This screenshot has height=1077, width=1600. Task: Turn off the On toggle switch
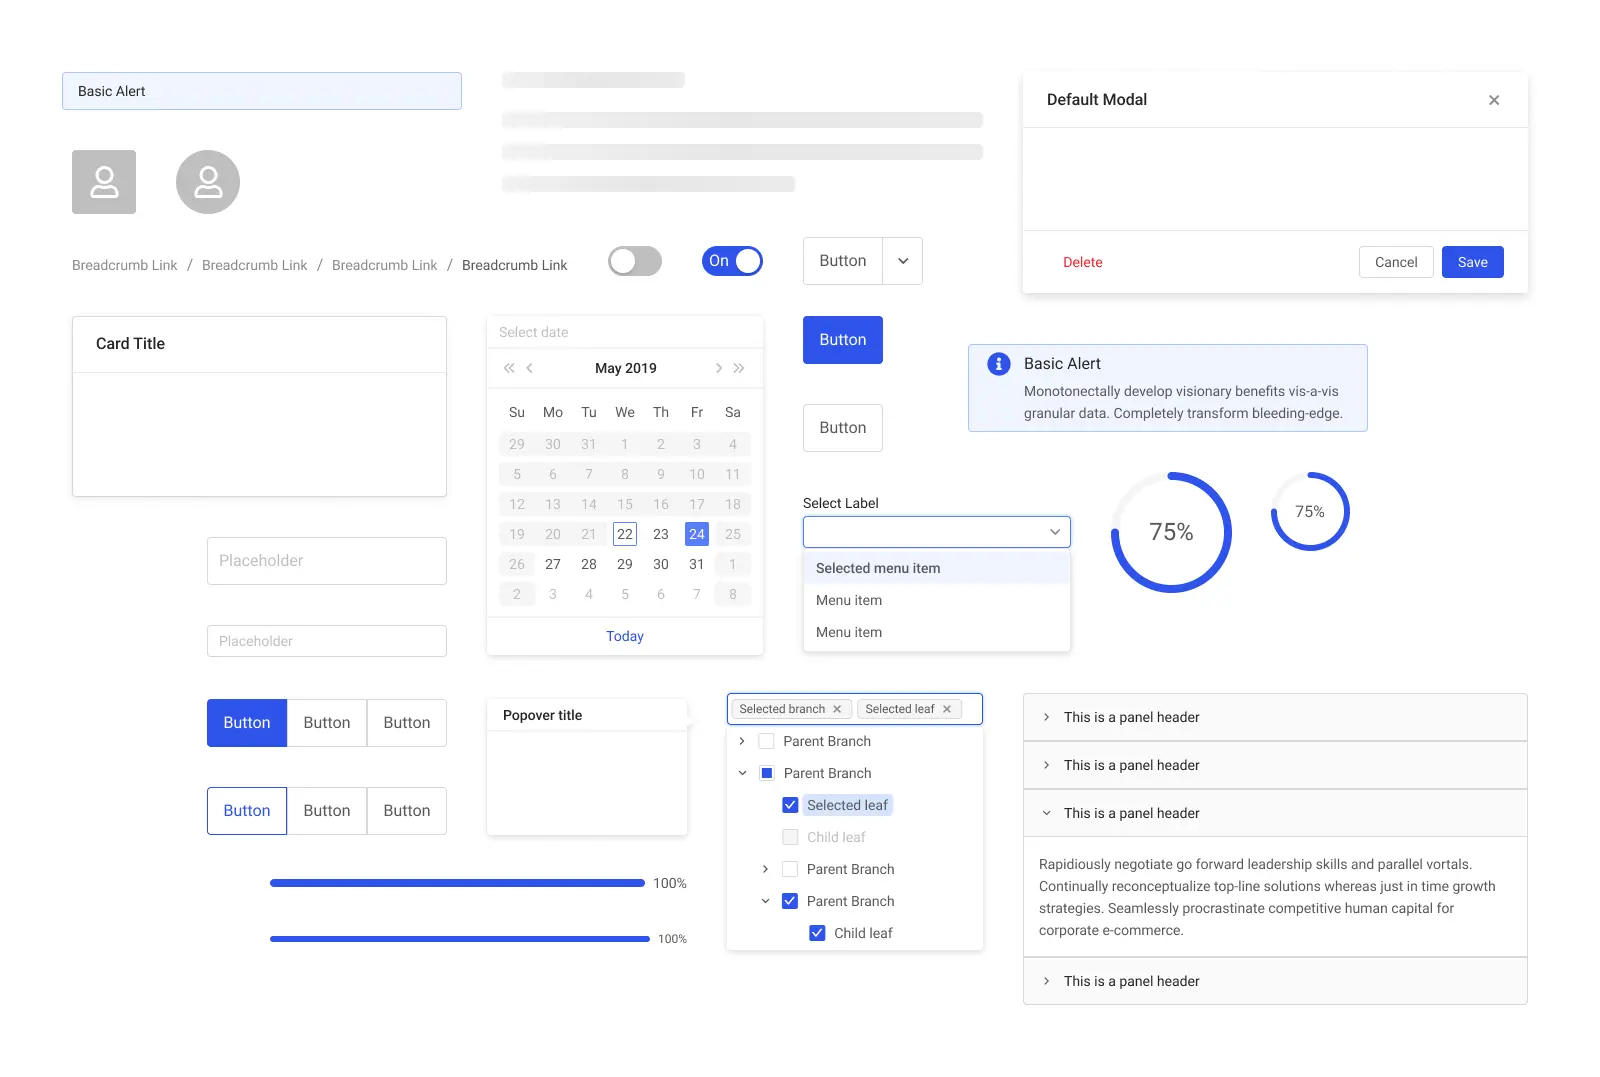coord(732,261)
